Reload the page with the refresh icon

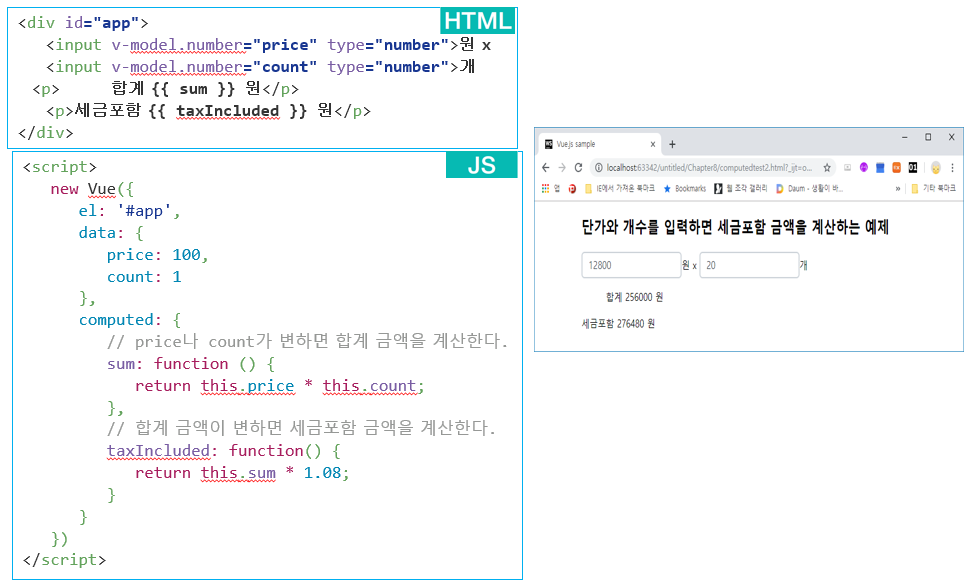point(578,168)
